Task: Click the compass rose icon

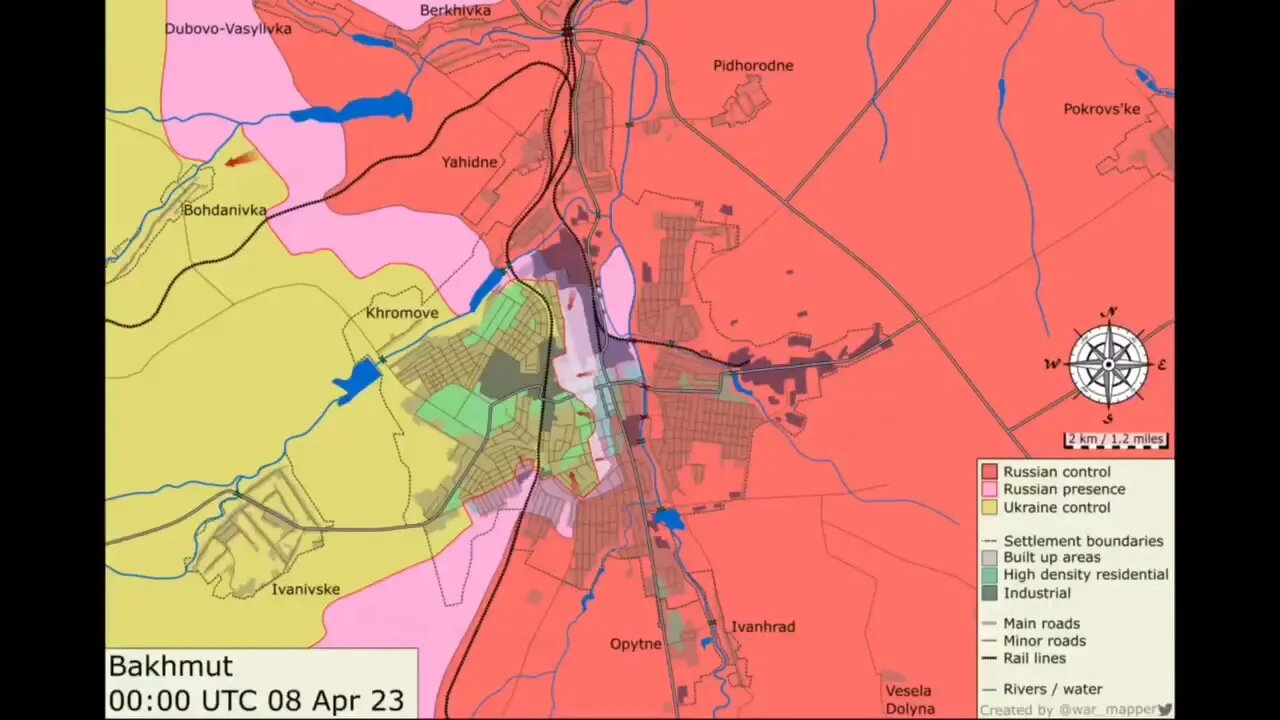Action: click(1110, 364)
